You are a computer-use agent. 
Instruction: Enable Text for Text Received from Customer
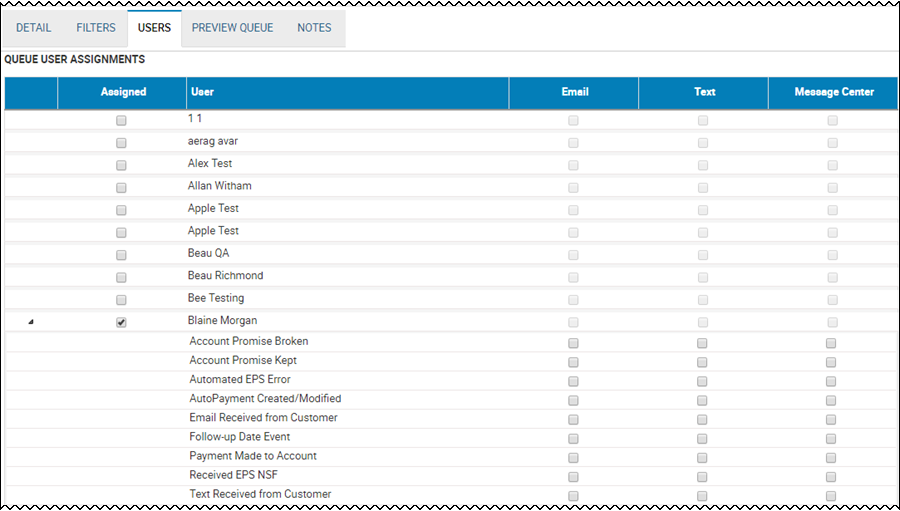702,495
